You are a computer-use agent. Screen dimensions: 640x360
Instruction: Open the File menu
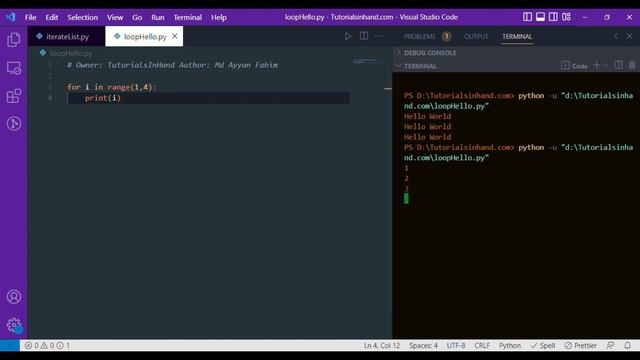pyautogui.click(x=30, y=17)
